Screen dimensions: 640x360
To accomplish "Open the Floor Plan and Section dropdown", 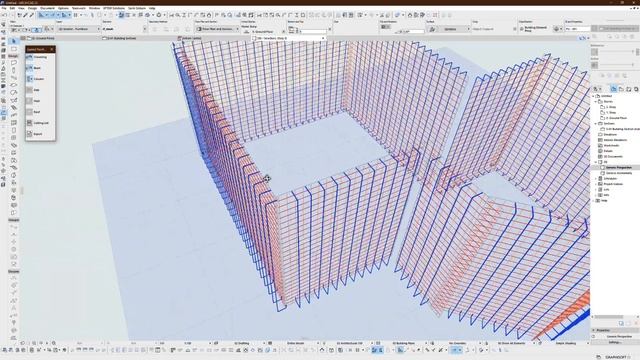I will click(218, 29).
